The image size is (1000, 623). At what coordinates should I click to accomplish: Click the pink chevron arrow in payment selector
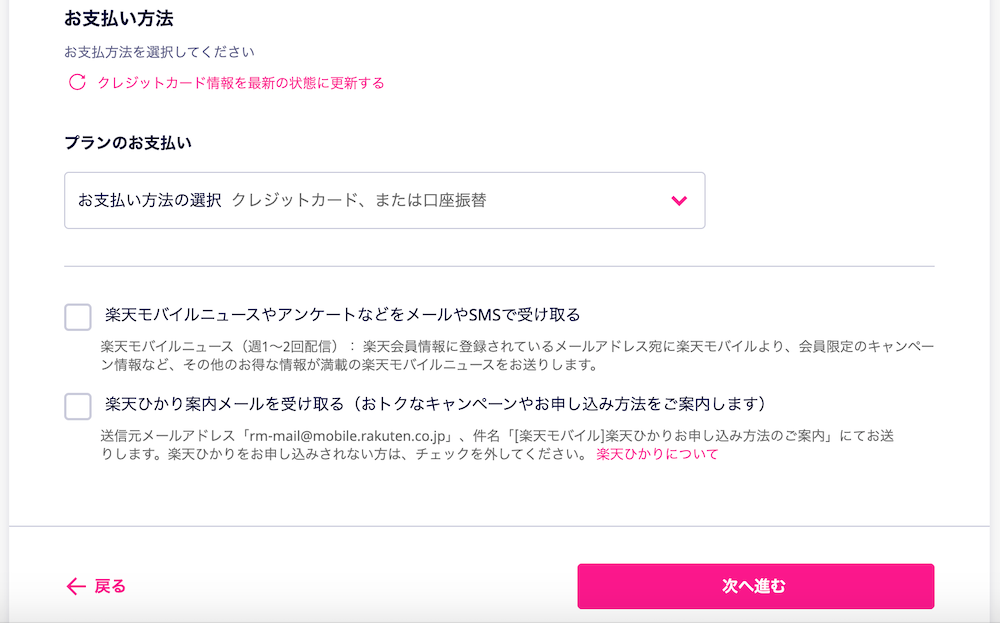(679, 201)
